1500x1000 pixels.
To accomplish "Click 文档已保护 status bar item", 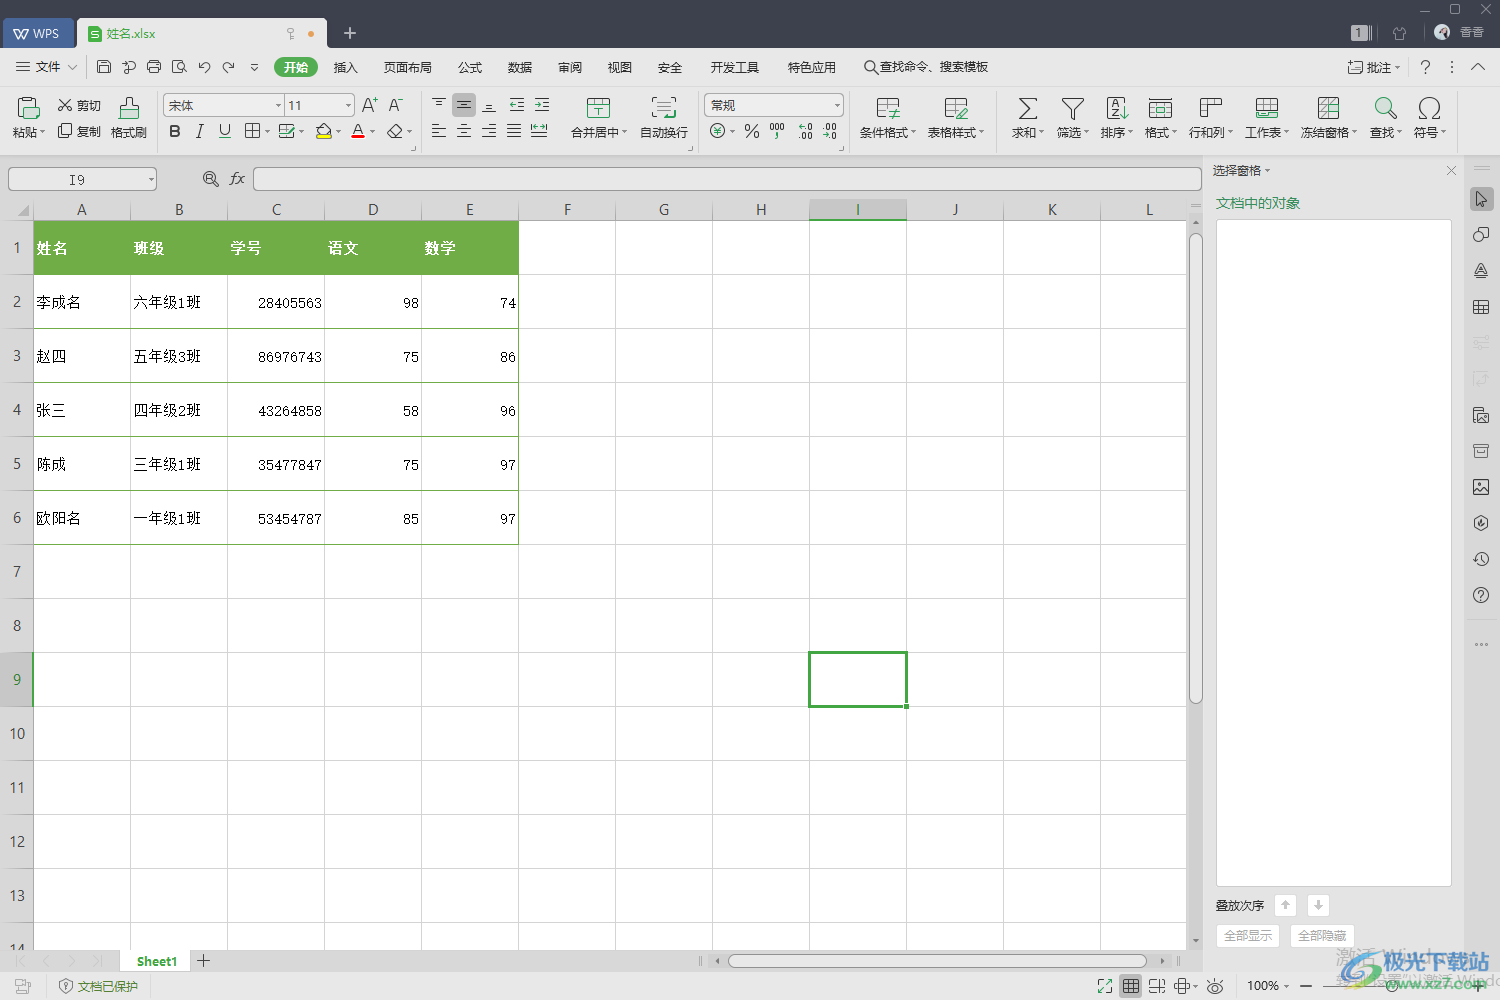I will pyautogui.click(x=99, y=986).
